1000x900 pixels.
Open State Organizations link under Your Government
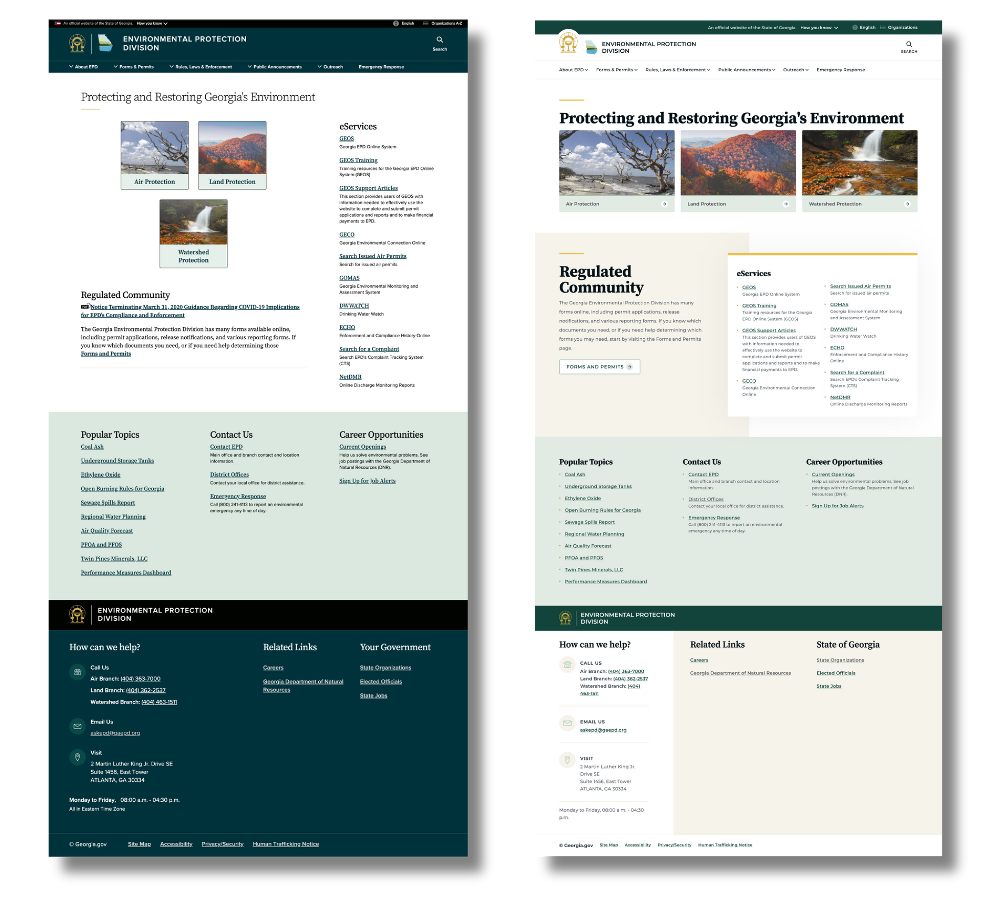[x=385, y=667]
